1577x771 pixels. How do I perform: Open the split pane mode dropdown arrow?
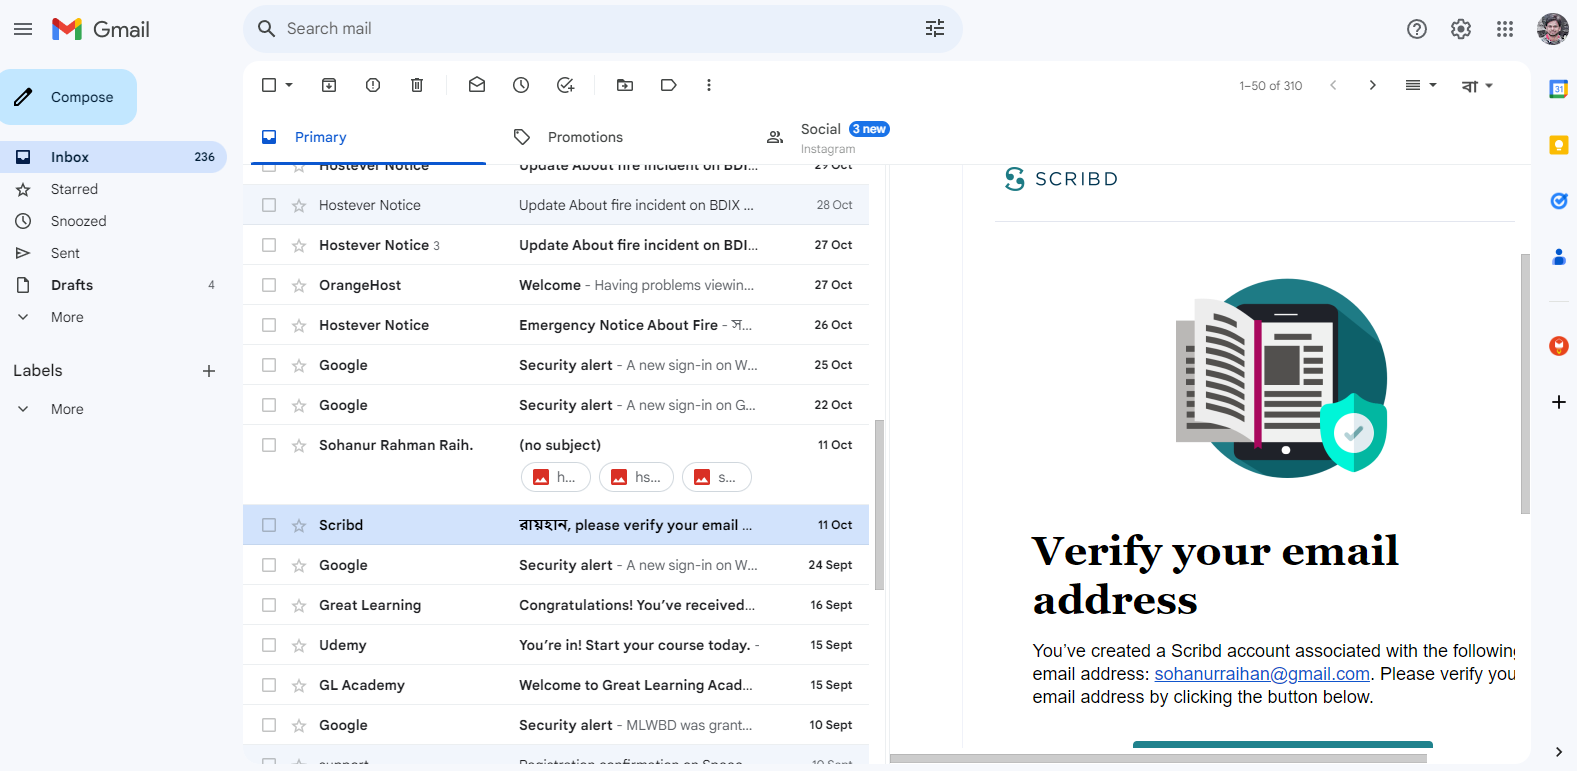1433,85
